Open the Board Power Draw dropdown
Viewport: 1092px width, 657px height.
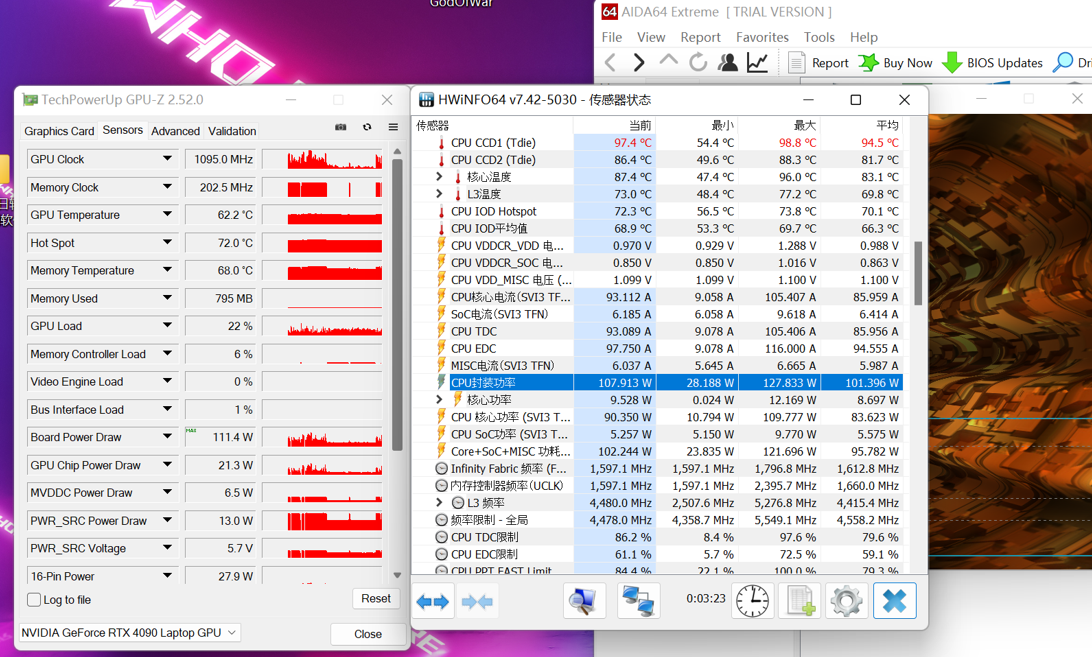click(x=167, y=437)
